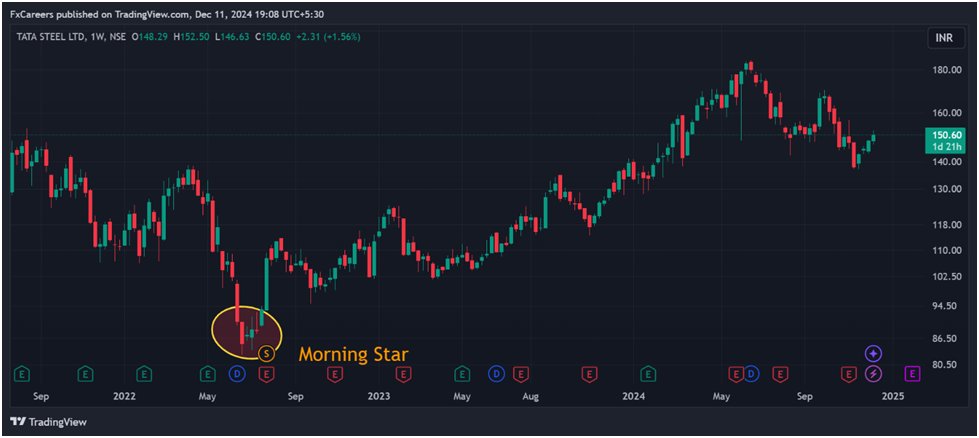Click the low value L146.63
The image size is (979, 438).
[232, 37]
